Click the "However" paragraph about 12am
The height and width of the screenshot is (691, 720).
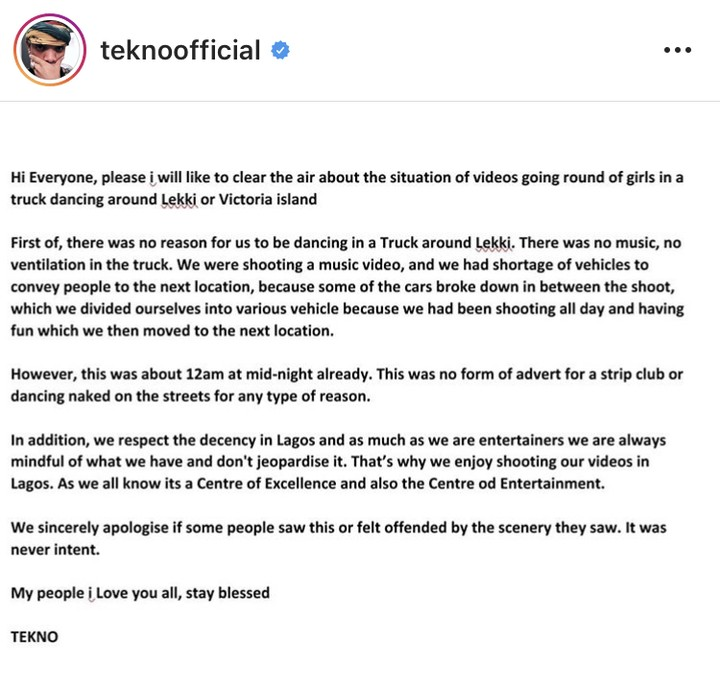pos(46,375)
